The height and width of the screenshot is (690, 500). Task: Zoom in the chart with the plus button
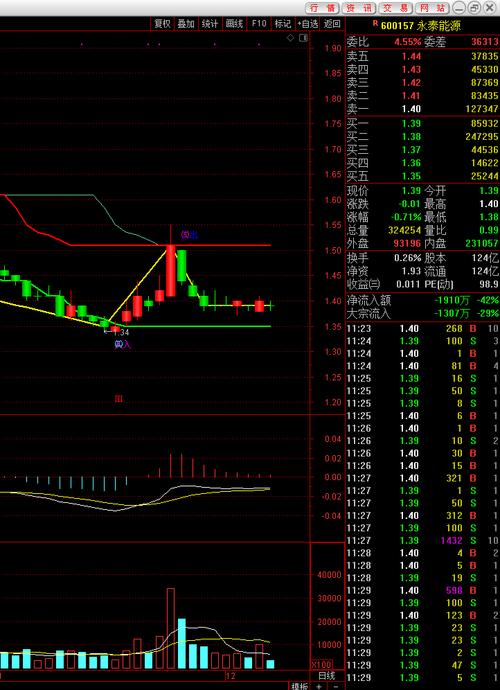click(x=319, y=686)
